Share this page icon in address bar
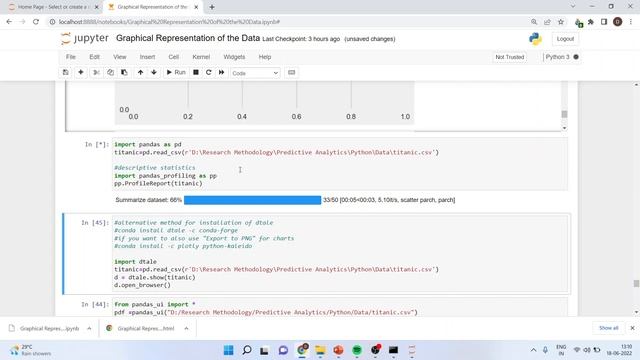This screenshot has width=640, height=360. [547, 22]
